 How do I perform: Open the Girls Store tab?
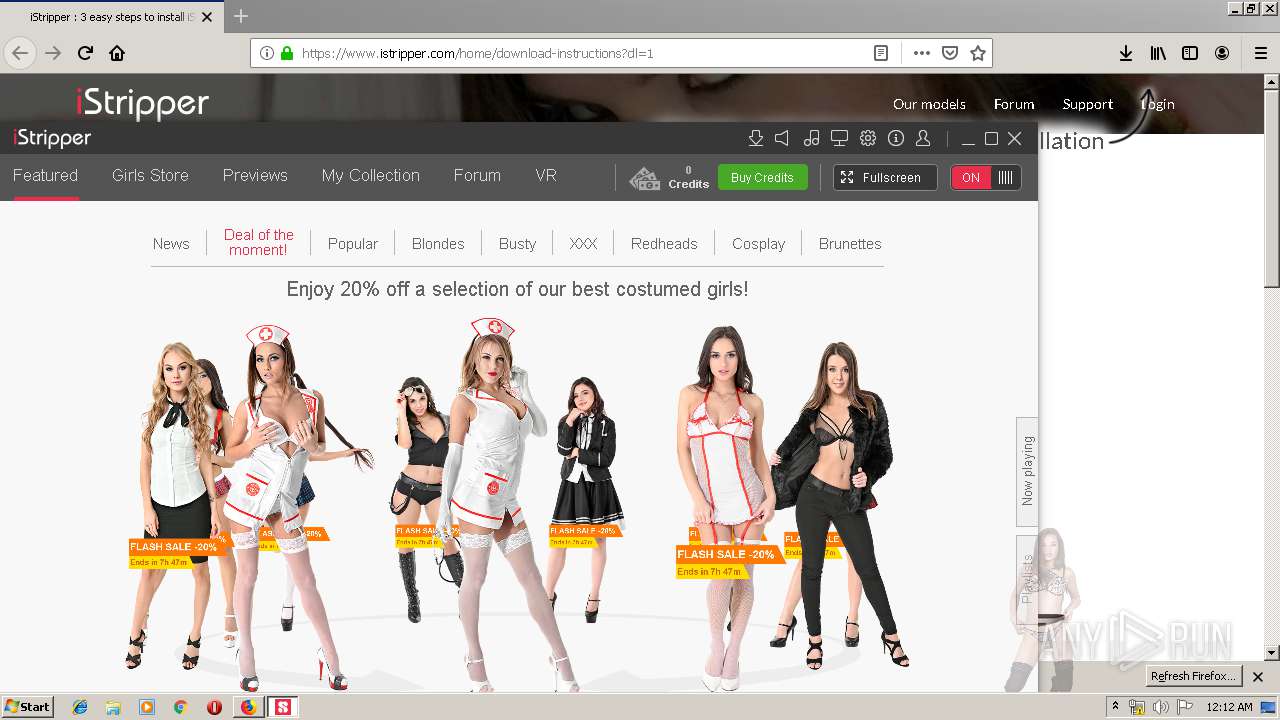click(150, 175)
